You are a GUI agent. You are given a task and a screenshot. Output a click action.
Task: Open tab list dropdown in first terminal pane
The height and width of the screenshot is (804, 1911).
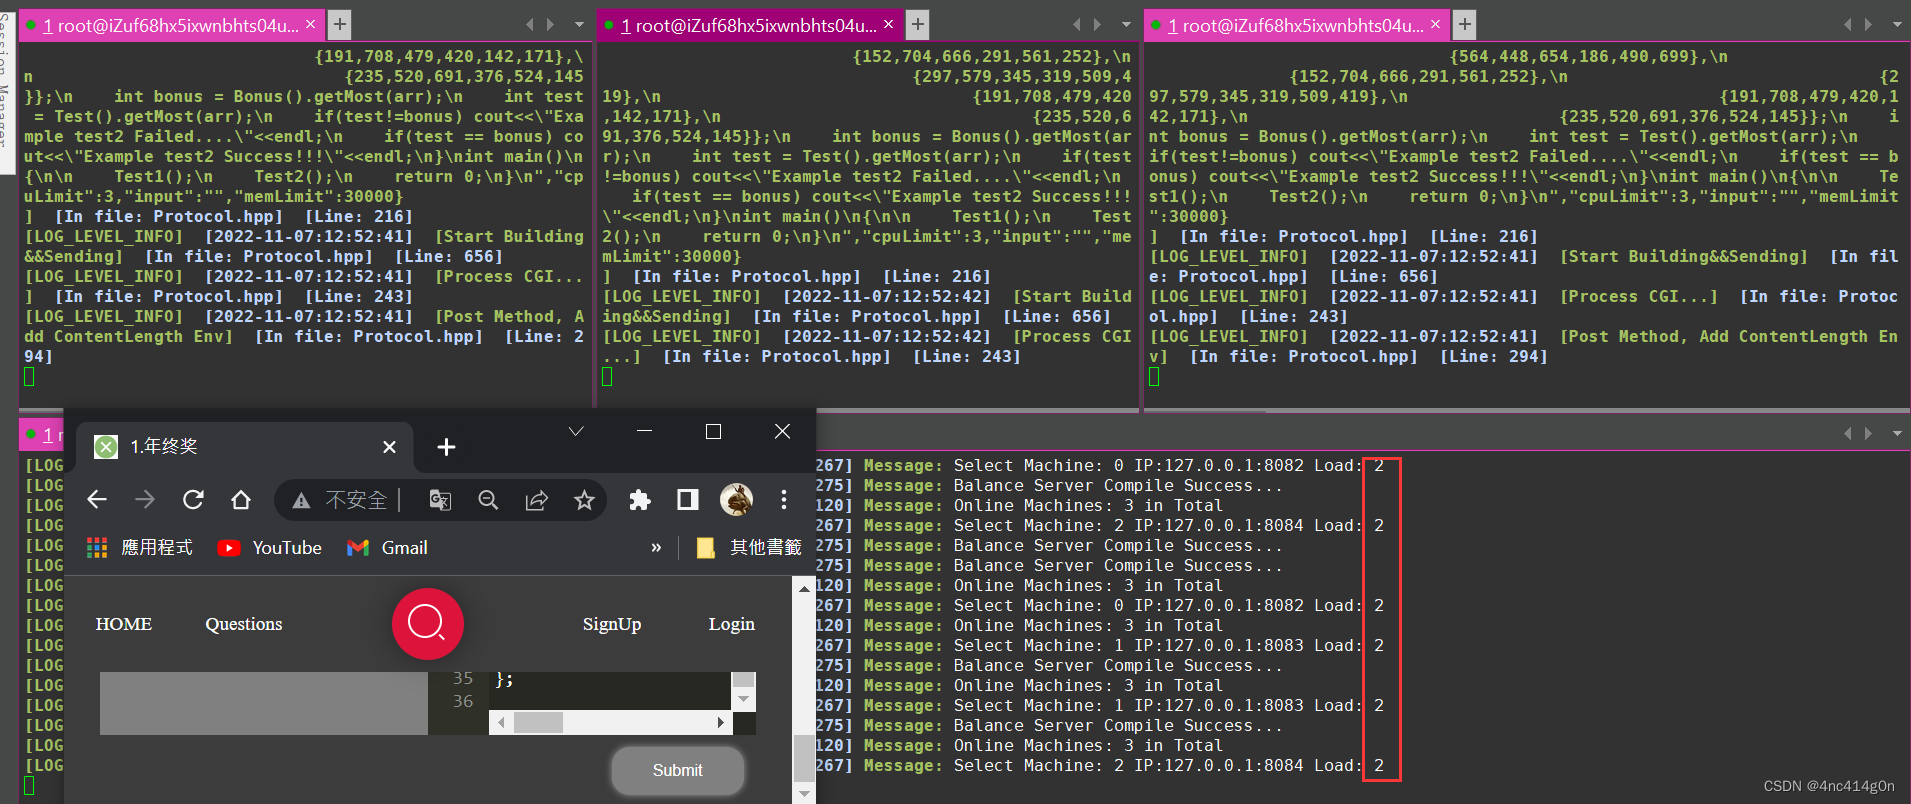click(579, 24)
